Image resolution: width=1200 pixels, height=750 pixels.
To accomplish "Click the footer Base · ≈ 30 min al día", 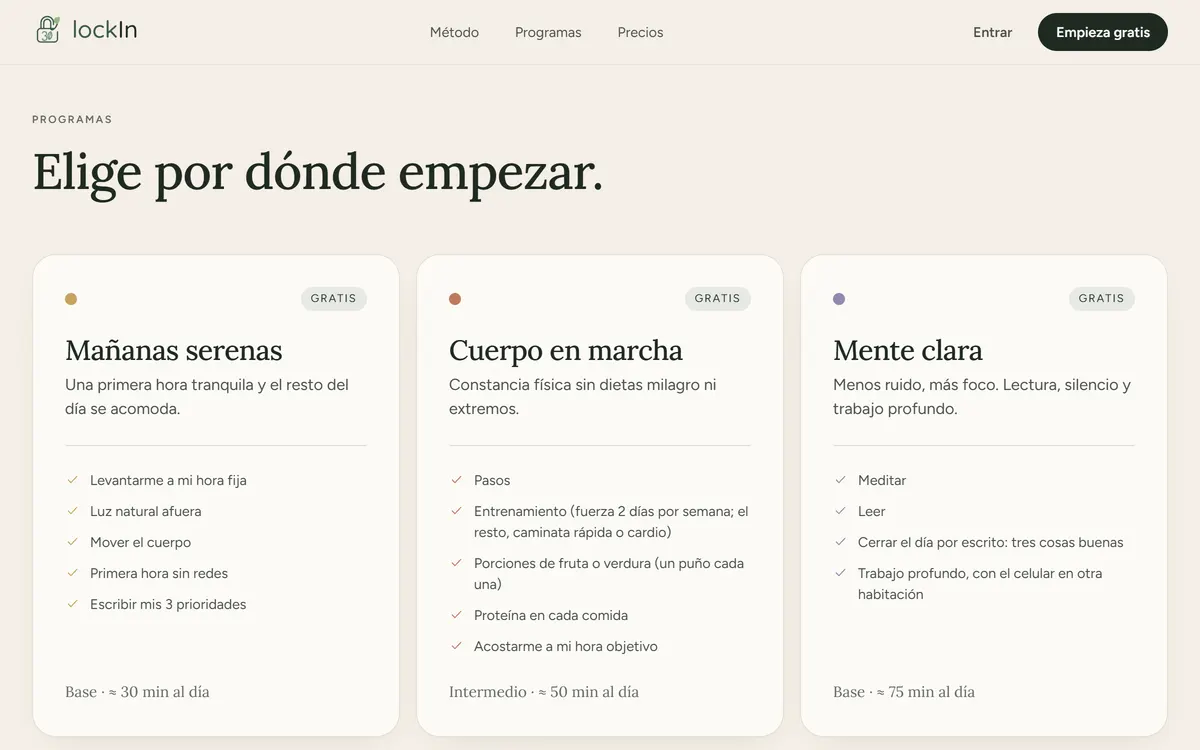I will point(137,692).
